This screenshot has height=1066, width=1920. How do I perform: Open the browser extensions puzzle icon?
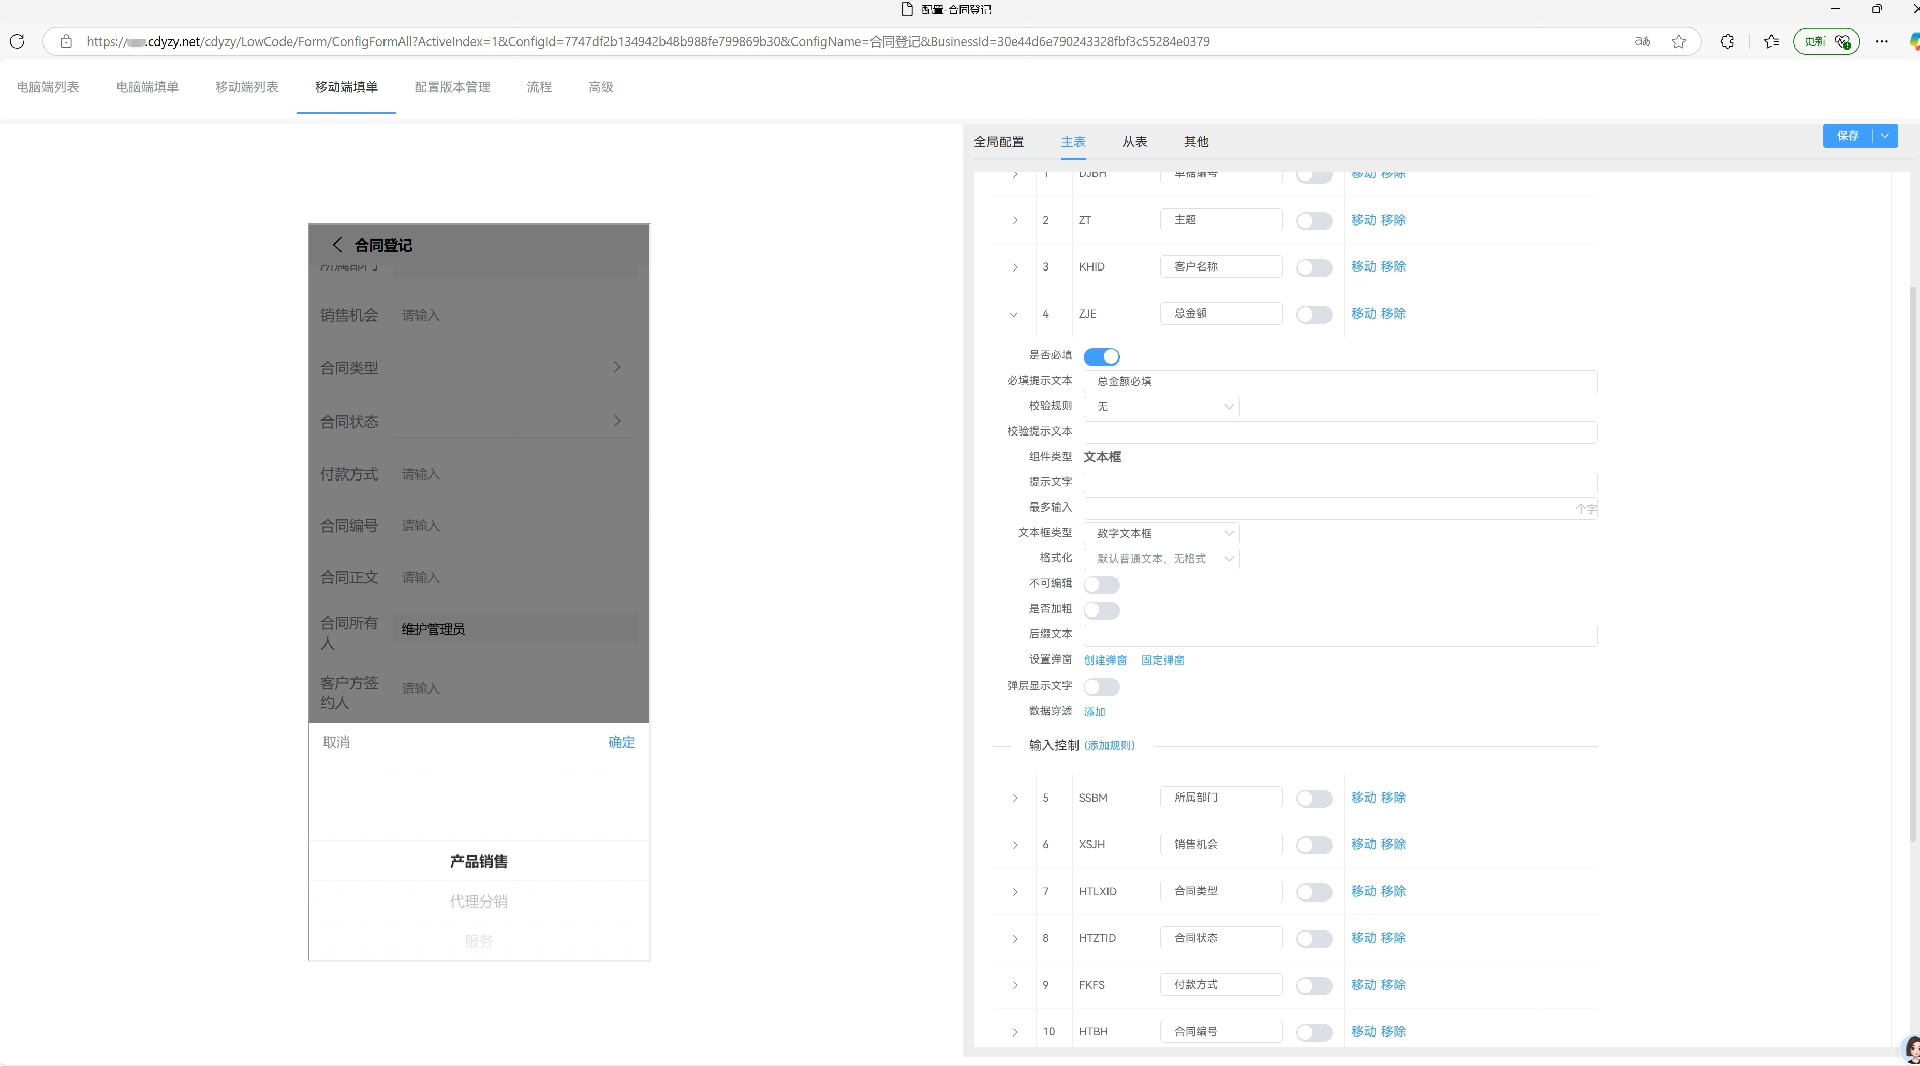[x=1727, y=42]
